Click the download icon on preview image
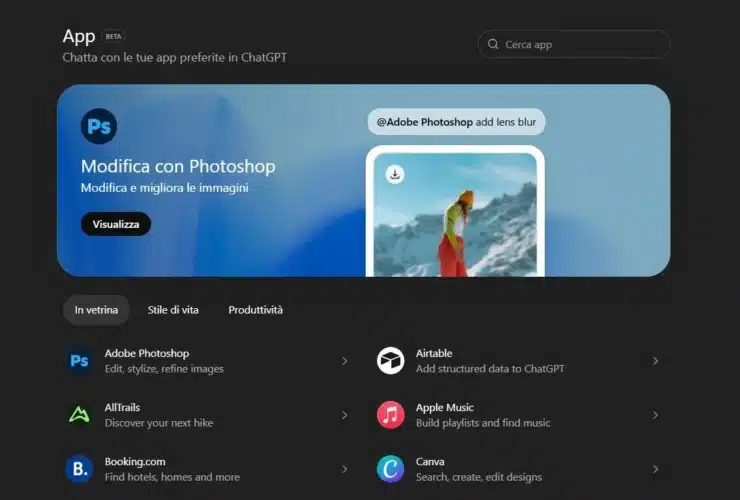This screenshot has height=500, width=740. point(395,174)
